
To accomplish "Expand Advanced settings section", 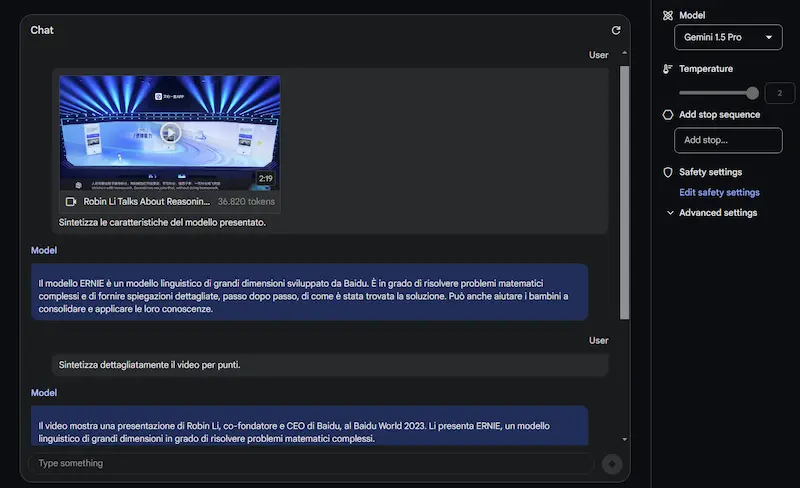I will [712, 213].
